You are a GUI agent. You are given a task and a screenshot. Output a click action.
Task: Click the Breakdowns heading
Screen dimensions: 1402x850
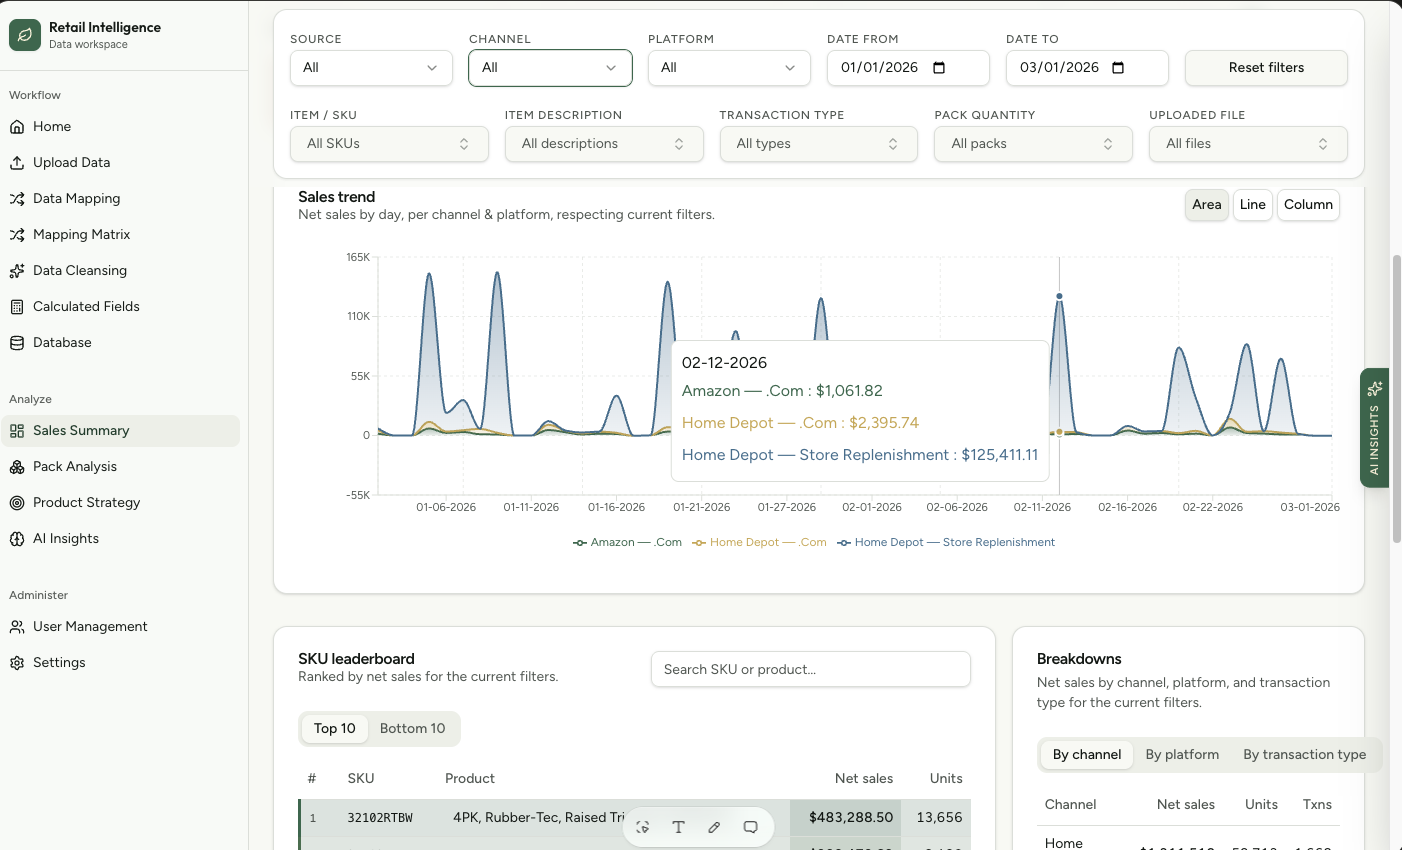pos(1079,659)
